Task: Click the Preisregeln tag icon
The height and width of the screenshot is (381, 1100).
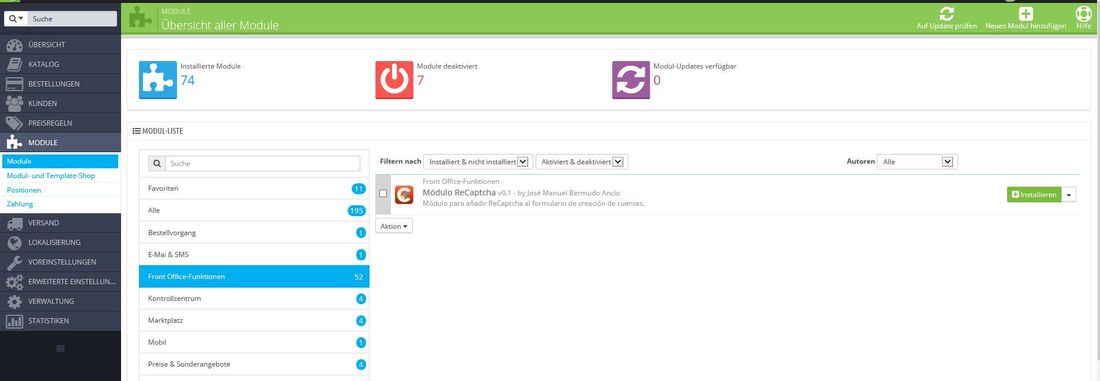Action: point(14,123)
